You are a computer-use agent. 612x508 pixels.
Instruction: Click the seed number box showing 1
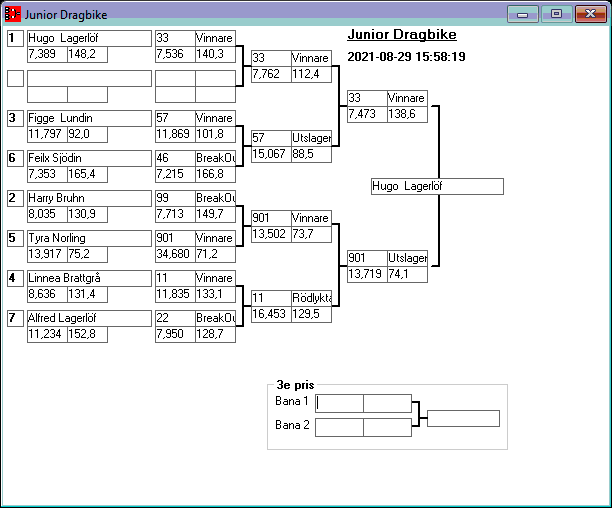pyautogui.click(x=16, y=38)
